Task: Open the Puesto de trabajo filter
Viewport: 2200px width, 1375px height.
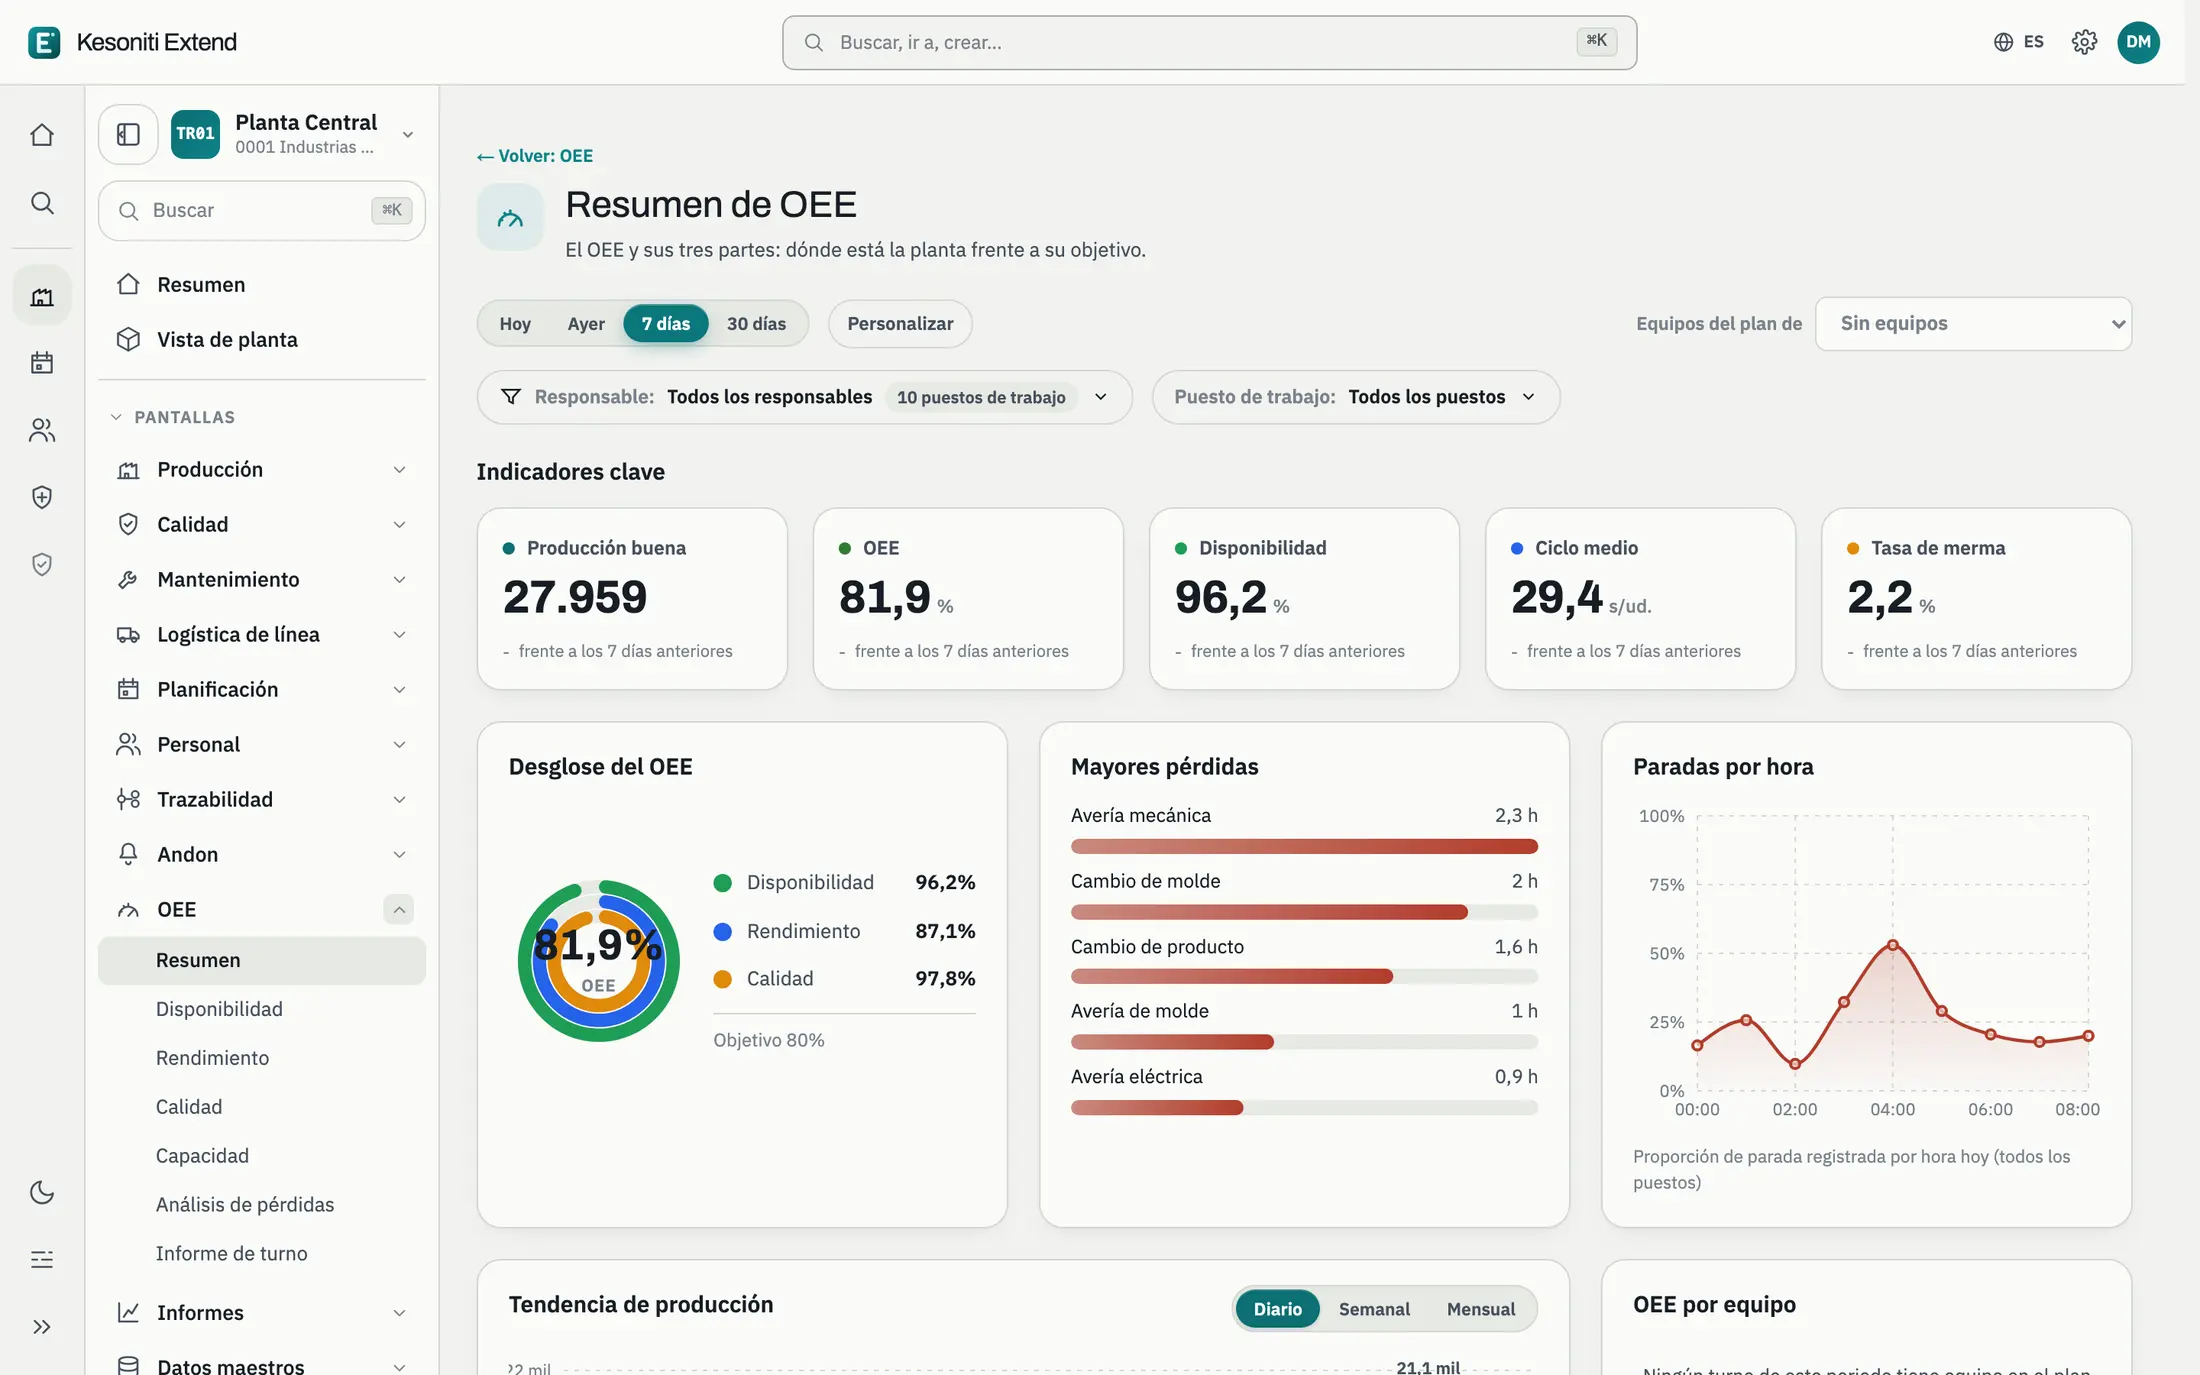Action: pyautogui.click(x=1355, y=397)
